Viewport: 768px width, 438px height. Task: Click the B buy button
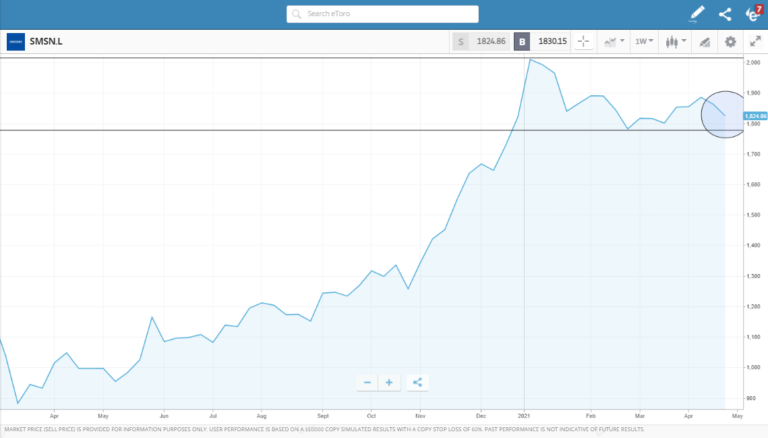(521, 42)
